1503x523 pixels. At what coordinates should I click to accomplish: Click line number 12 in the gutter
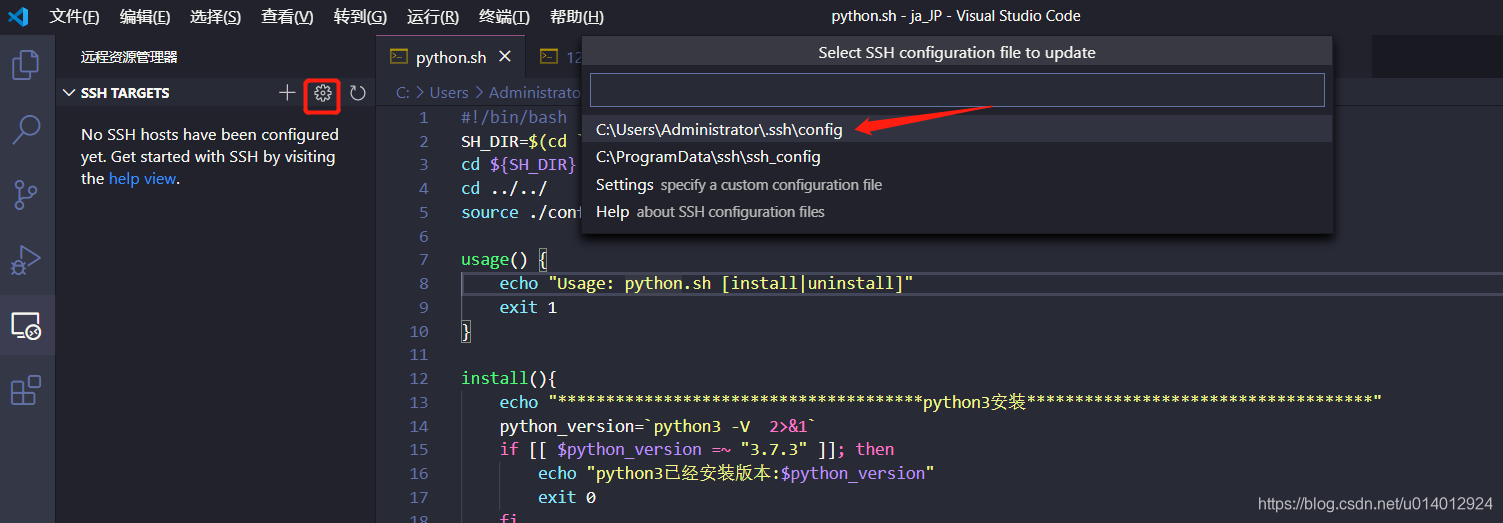tap(419, 378)
